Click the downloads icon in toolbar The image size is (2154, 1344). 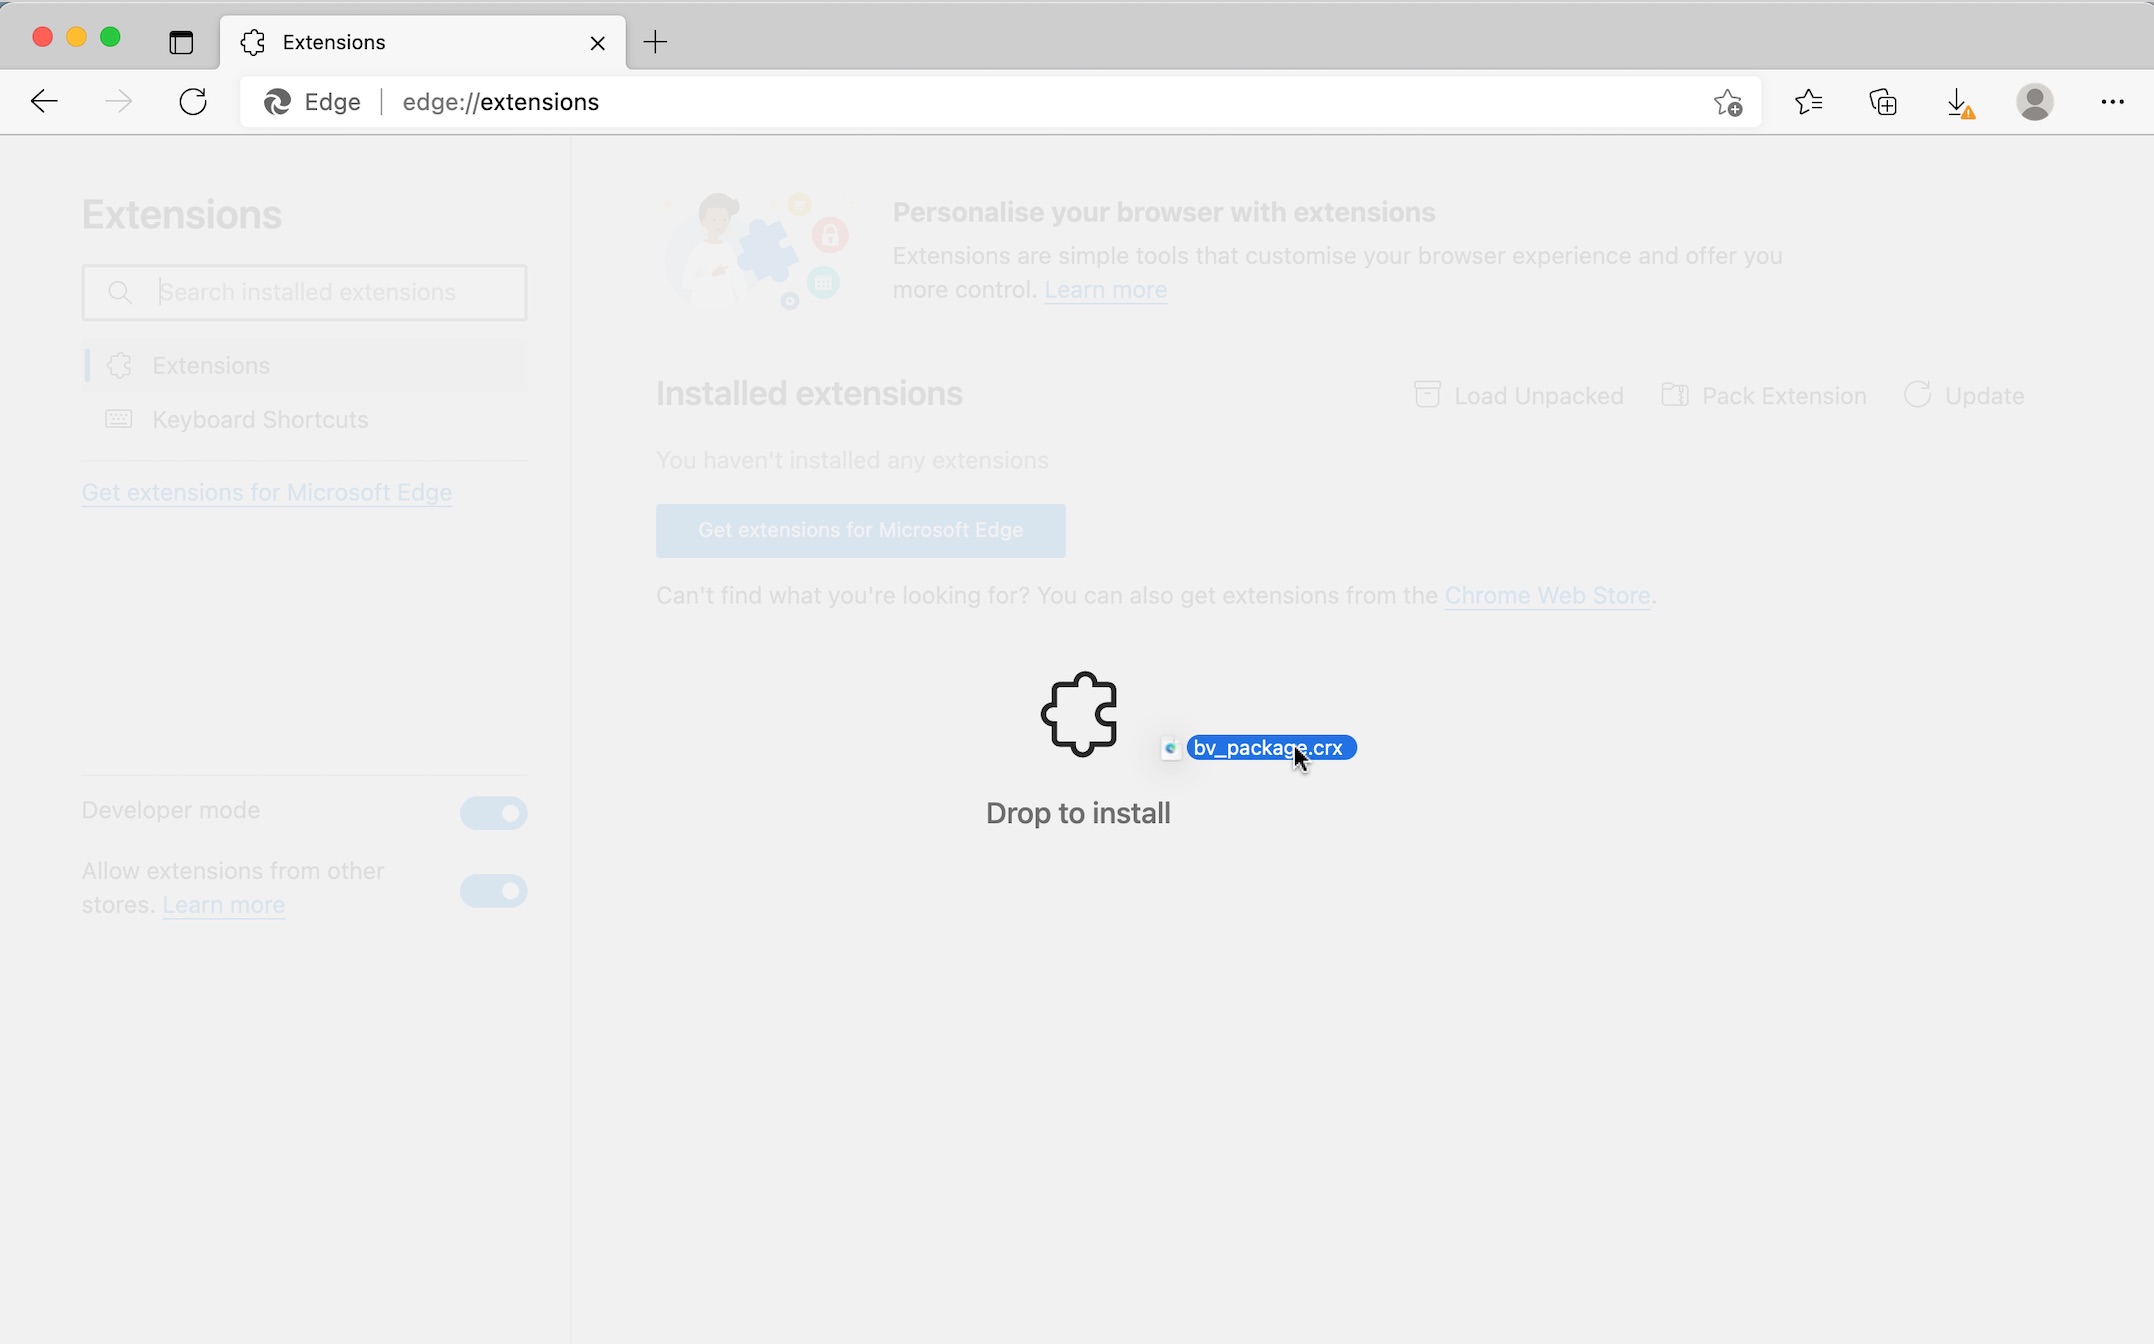click(1959, 102)
